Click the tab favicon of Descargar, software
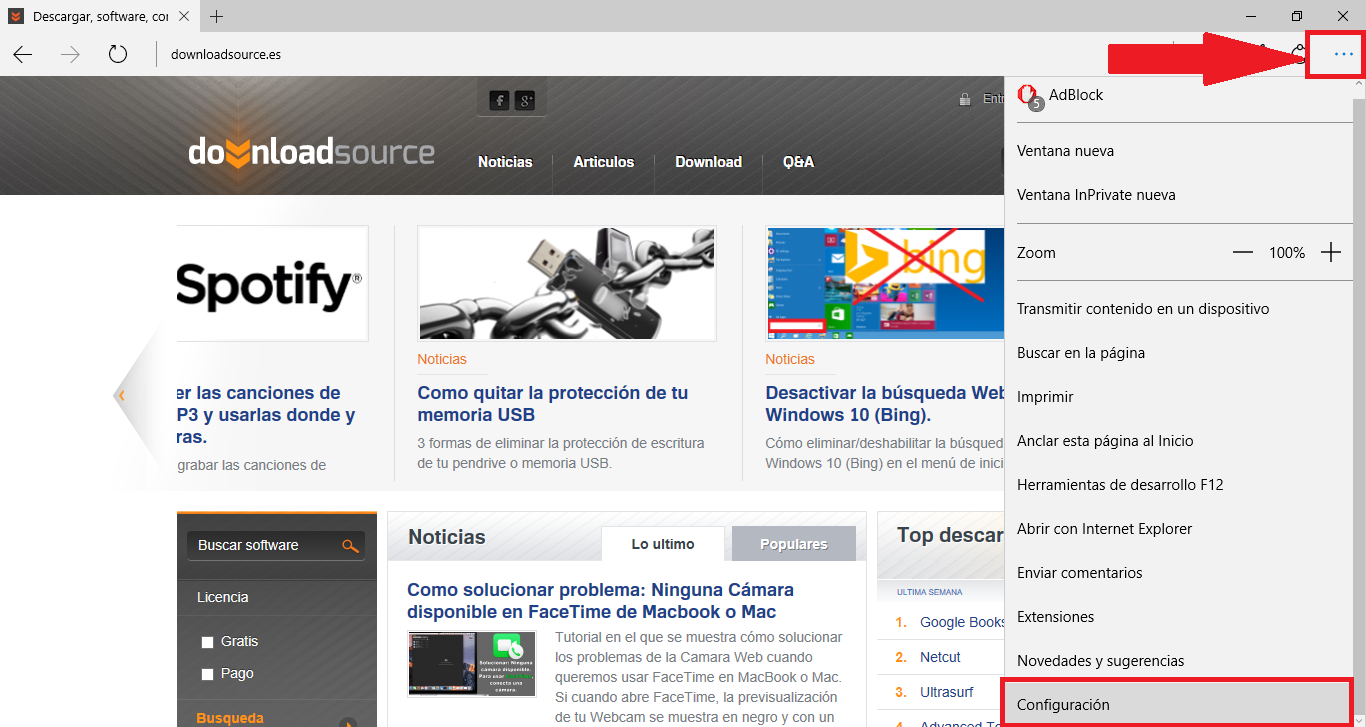Image resolution: width=1366 pixels, height=727 pixels. pyautogui.click(x=16, y=17)
